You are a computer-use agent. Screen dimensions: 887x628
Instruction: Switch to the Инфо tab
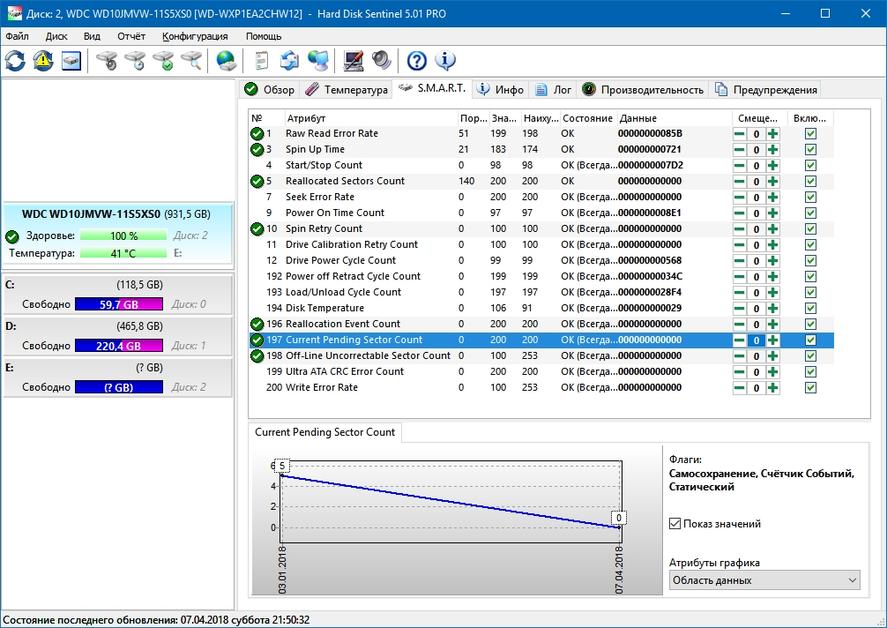pos(501,89)
